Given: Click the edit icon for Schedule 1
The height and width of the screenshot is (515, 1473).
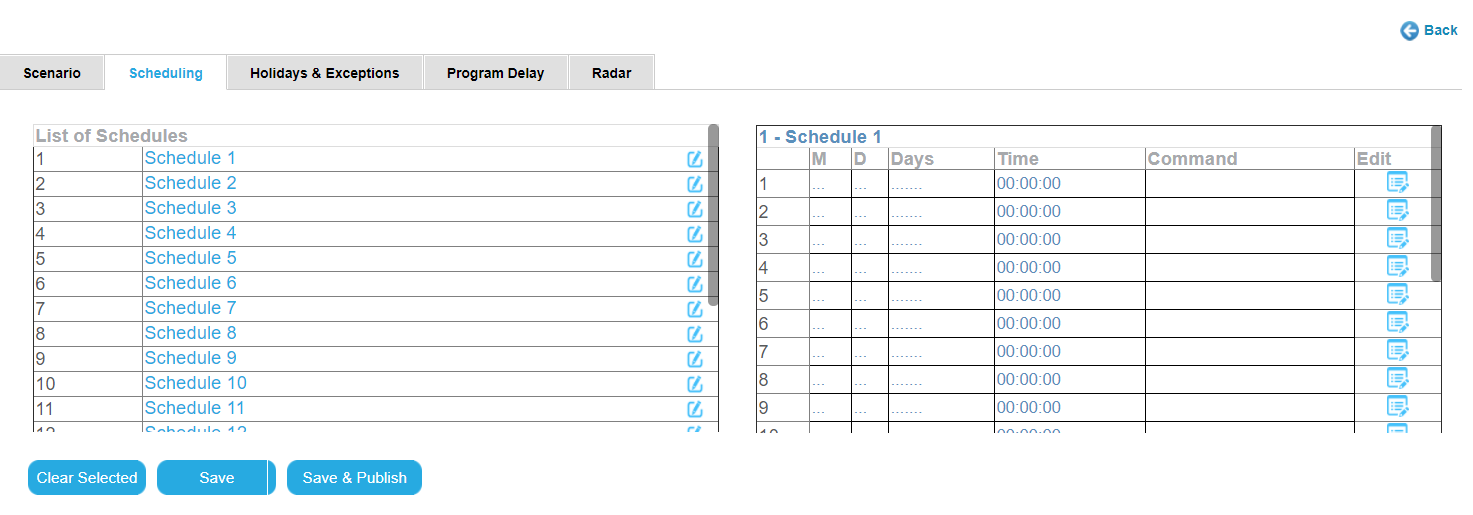Looking at the screenshot, I should tap(694, 159).
